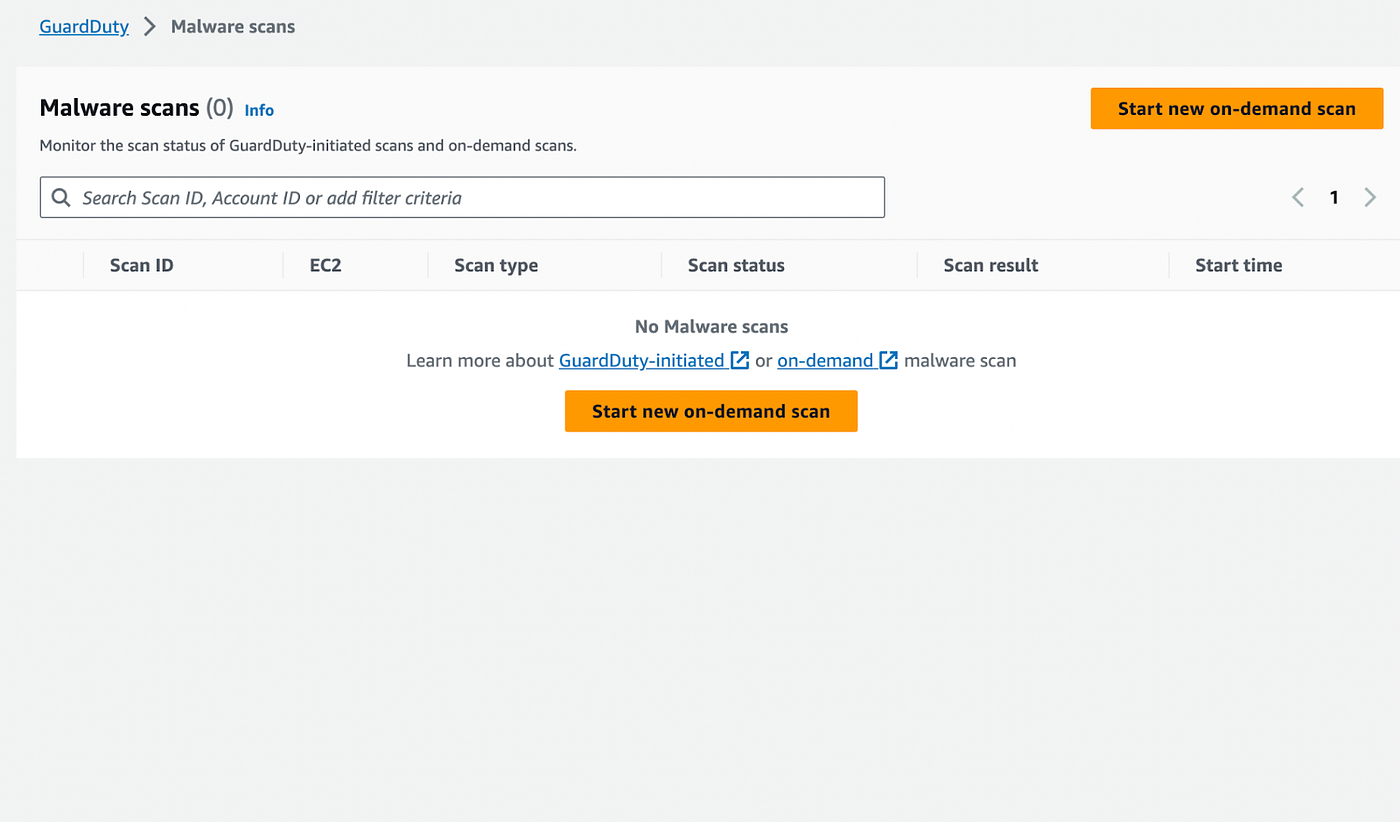Click the Scan result column header
This screenshot has height=822, width=1400.
click(x=991, y=265)
